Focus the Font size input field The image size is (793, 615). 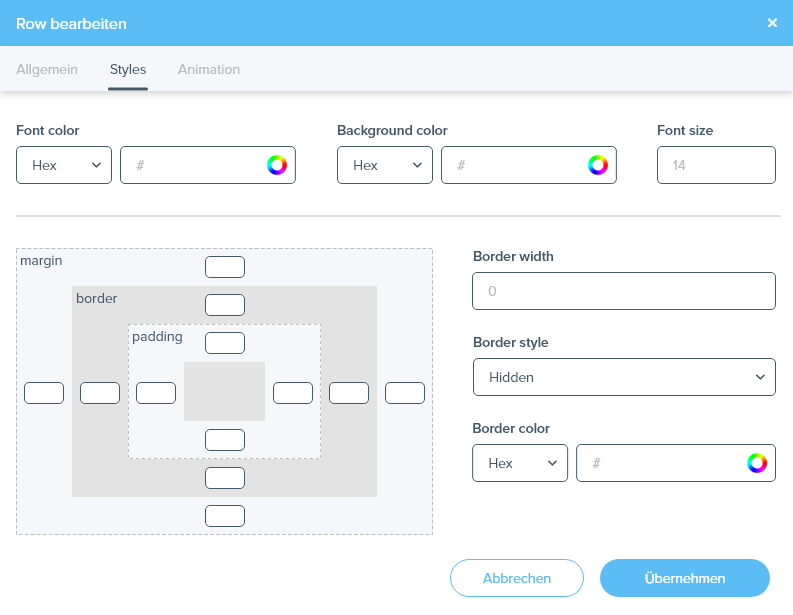[716, 165]
